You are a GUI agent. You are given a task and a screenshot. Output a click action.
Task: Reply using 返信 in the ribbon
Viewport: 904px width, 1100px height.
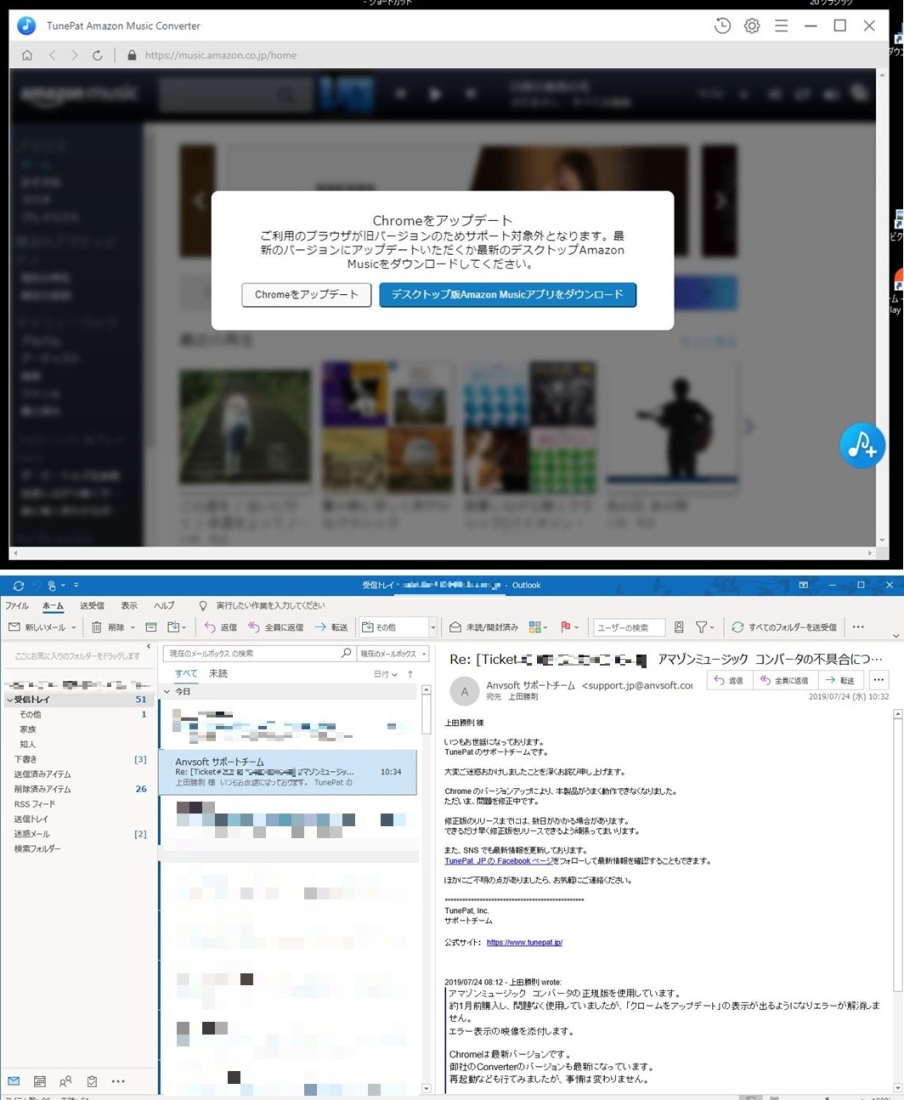click(x=220, y=627)
